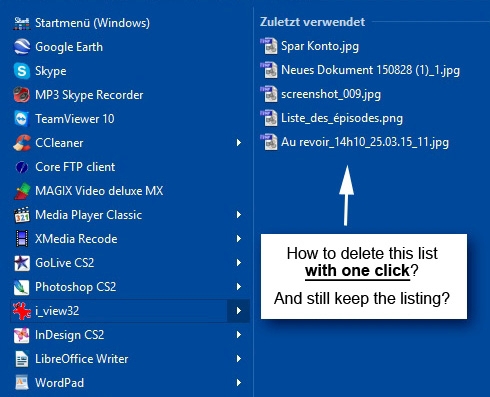Open recent file Liste_des_épisodes.png
The height and width of the screenshot is (397, 490).
pos(342,118)
